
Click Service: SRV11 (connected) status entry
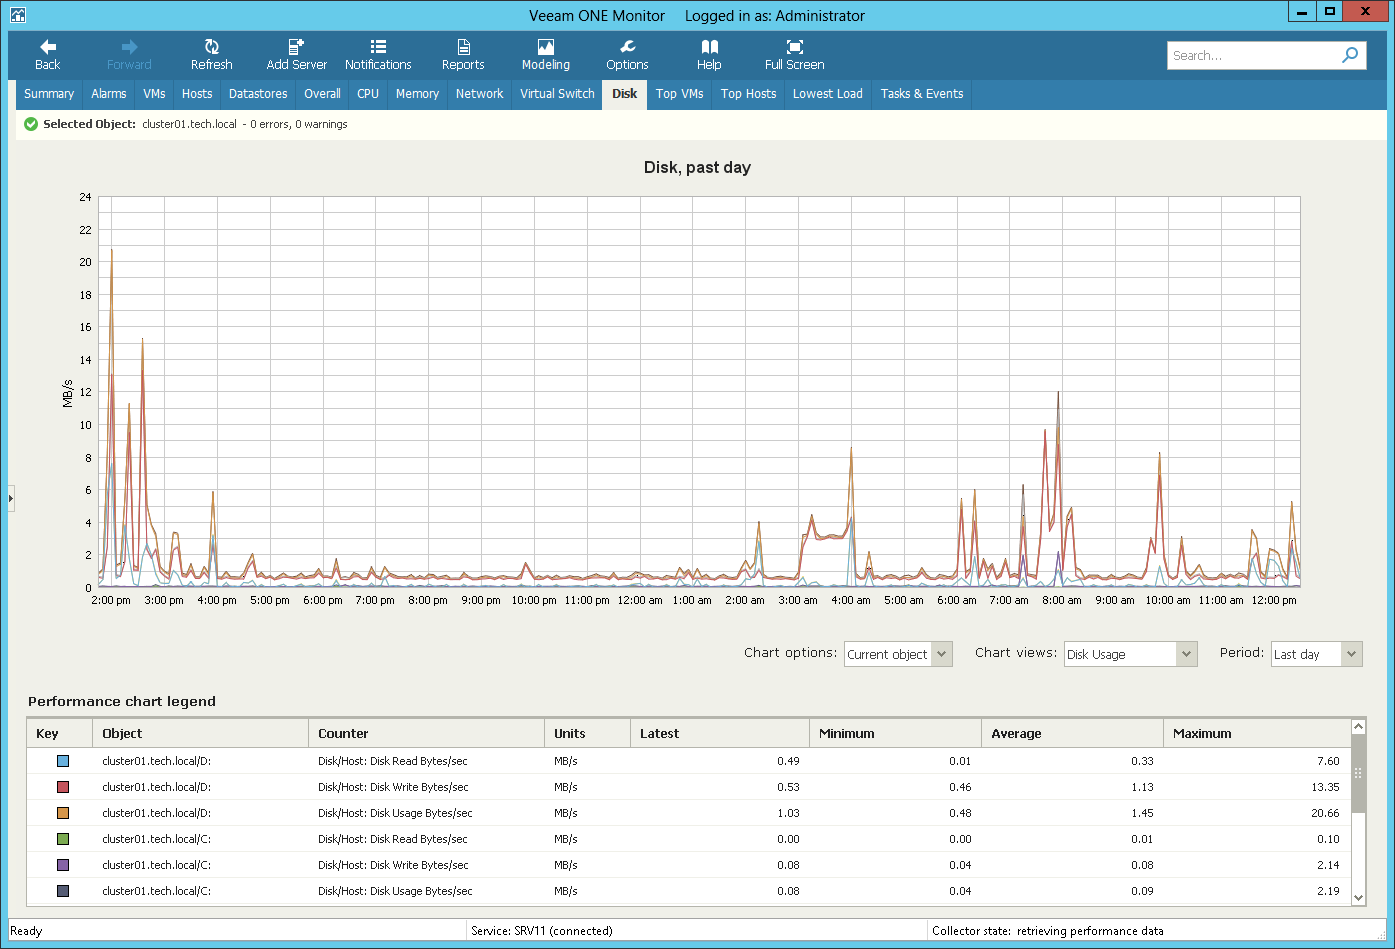coord(542,931)
